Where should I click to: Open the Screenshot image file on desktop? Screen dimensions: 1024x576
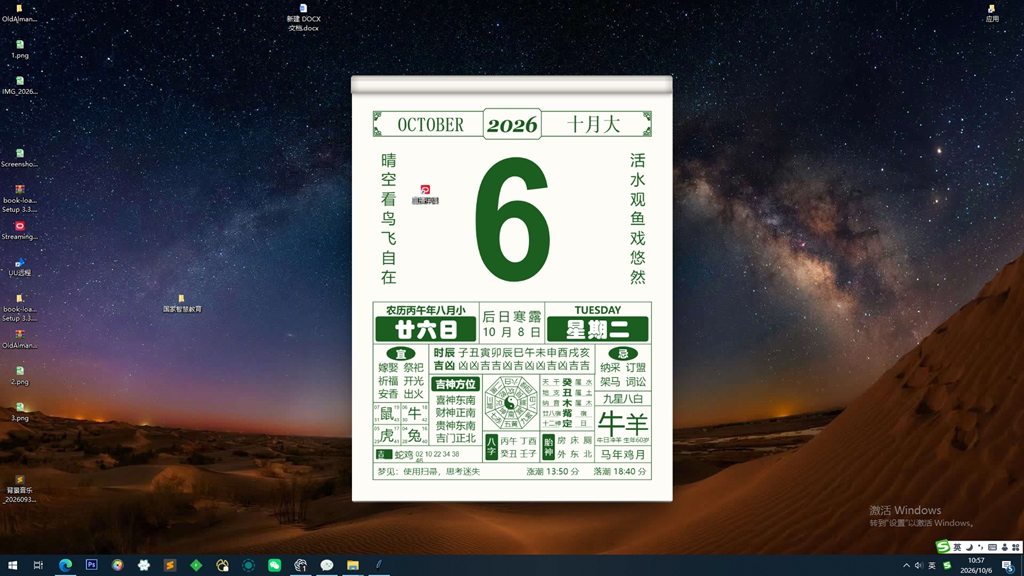point(20,158)
